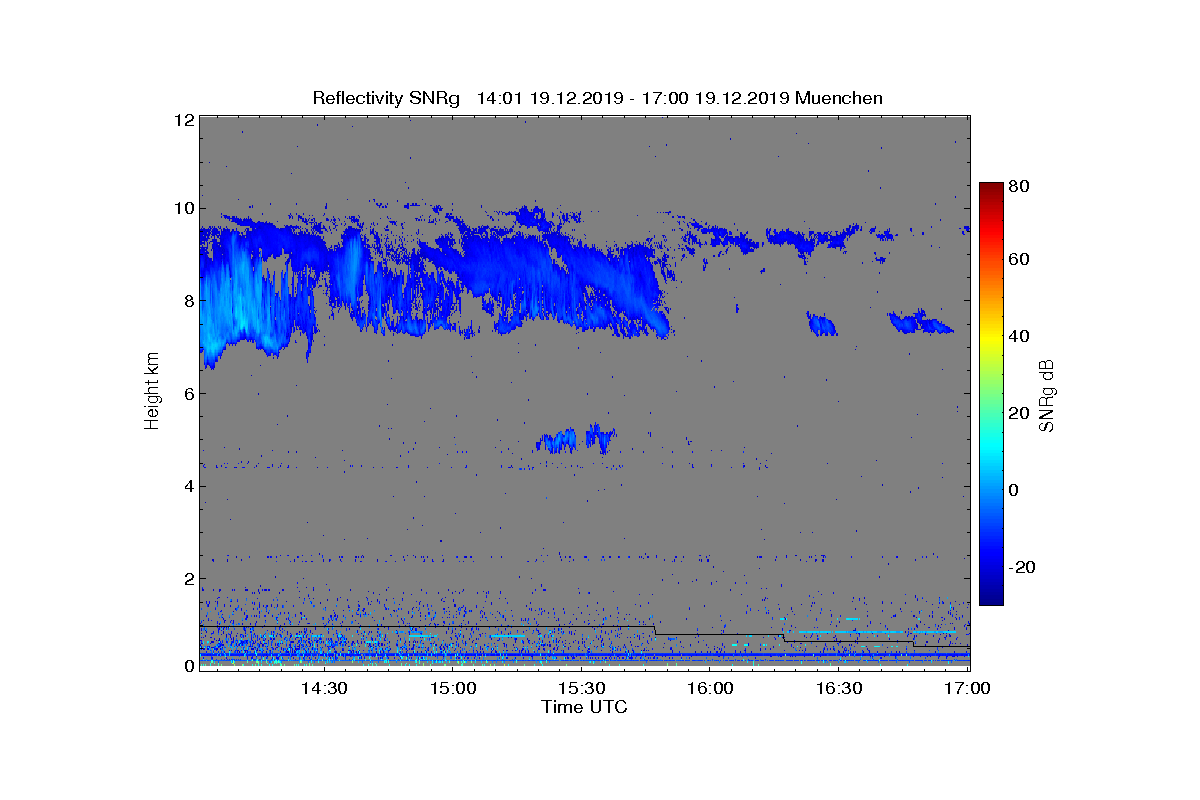Click the small cloud patch at 16:25
Image resolution: width=1200 pixels, height=800 pixels.
[x=822, y=323]
